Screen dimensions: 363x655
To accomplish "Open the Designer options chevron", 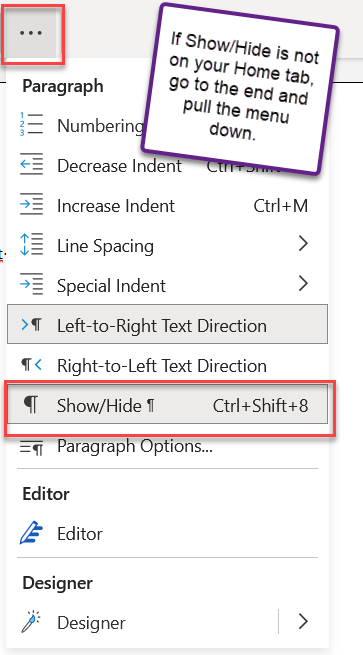I will coord(304,621).
